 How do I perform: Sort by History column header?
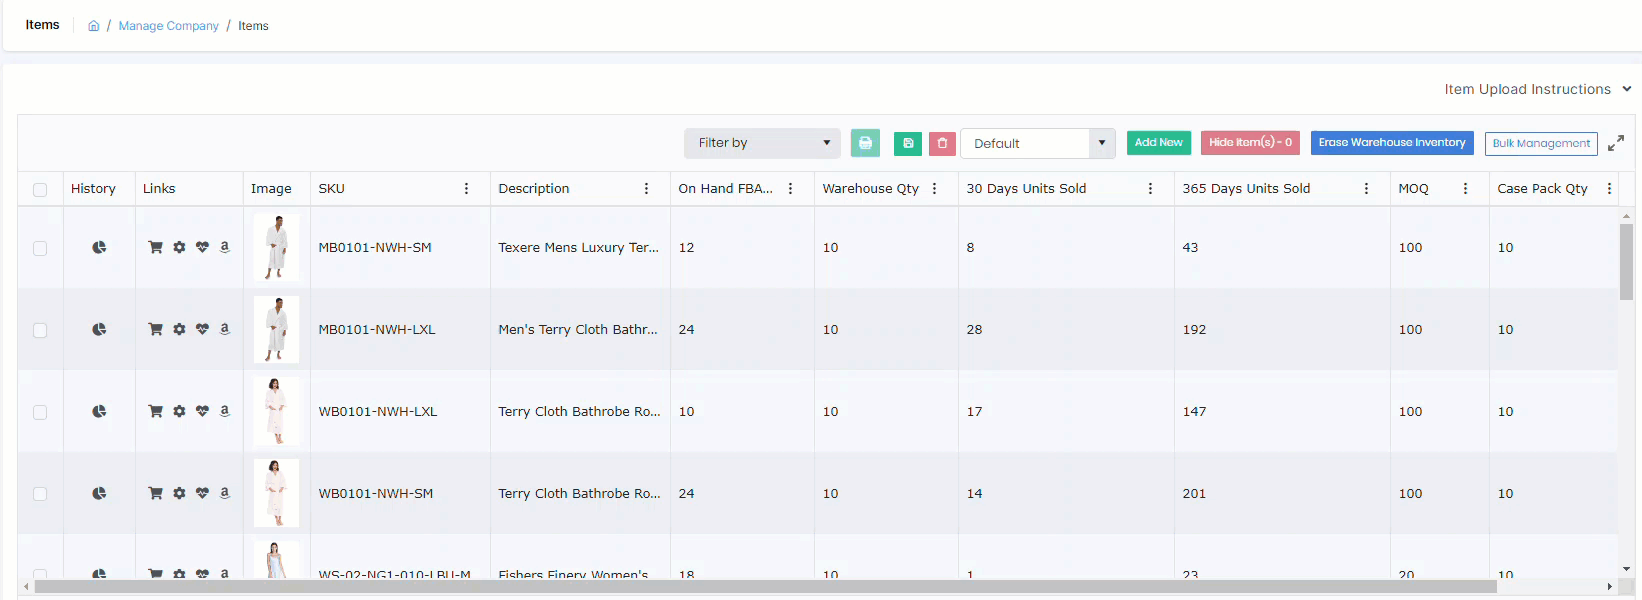pos(93,188)
